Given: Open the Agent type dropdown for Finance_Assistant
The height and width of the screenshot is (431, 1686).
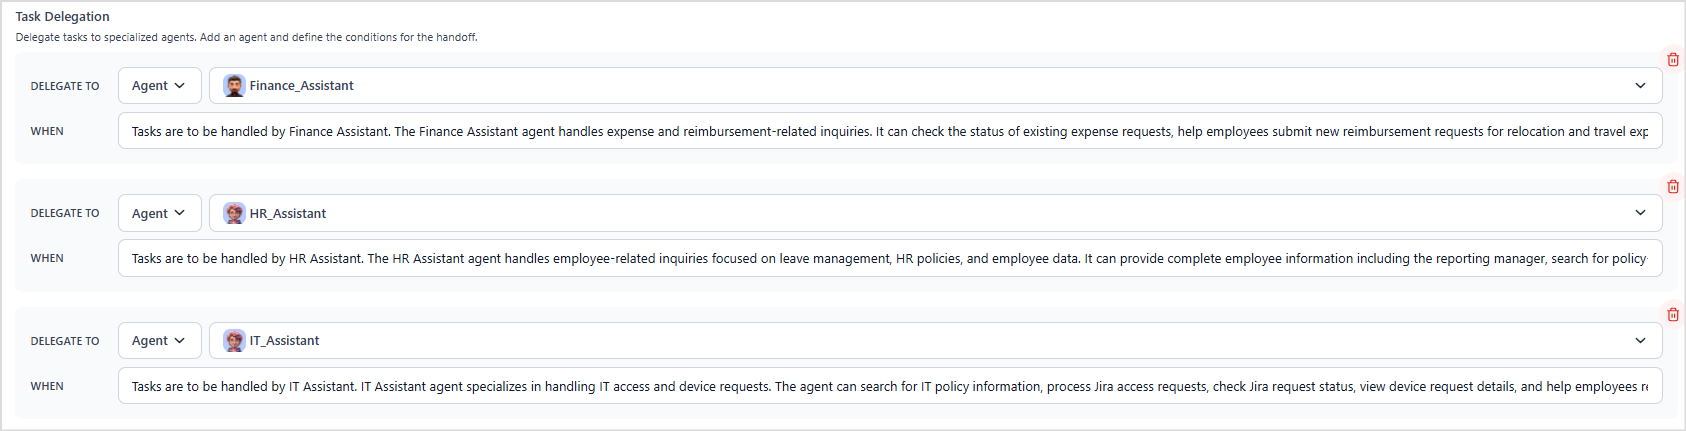Looking at the screenshot, I should [159, 86].
